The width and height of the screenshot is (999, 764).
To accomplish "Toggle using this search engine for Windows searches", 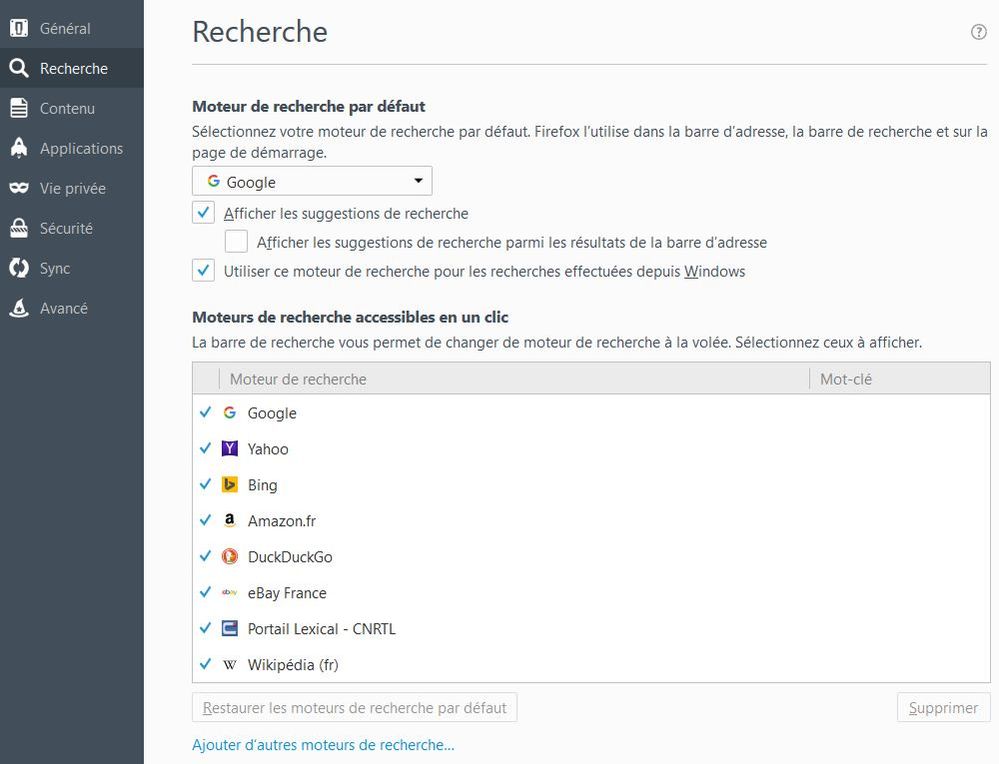I will (204, 271).
